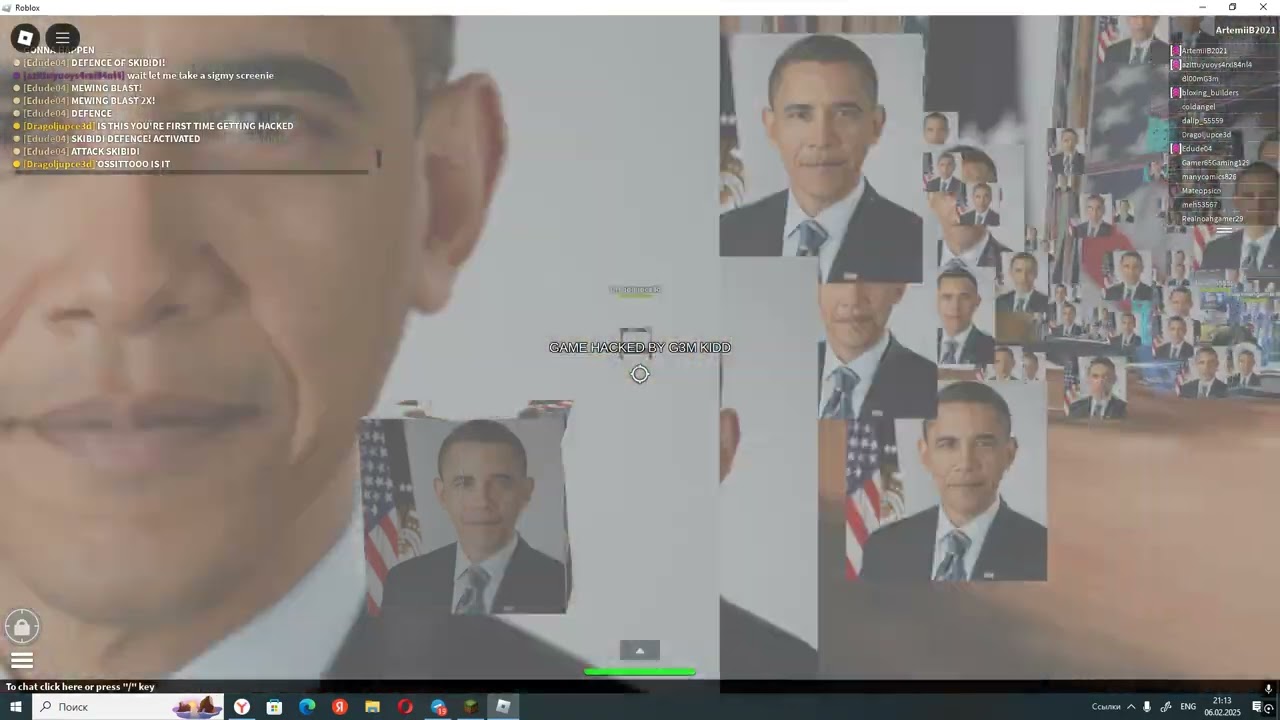Screen dimensions: 1280x720
Task: Toggle the chat window with the hamburger button
Action: click(x=62, y=38)
